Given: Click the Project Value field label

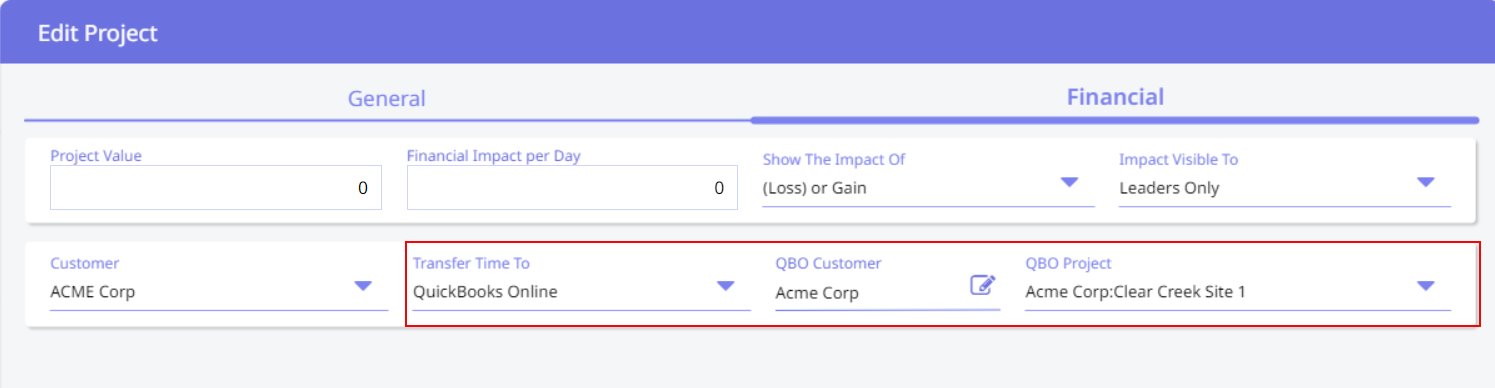Looking at the screenshot, I should click(95, 156).
